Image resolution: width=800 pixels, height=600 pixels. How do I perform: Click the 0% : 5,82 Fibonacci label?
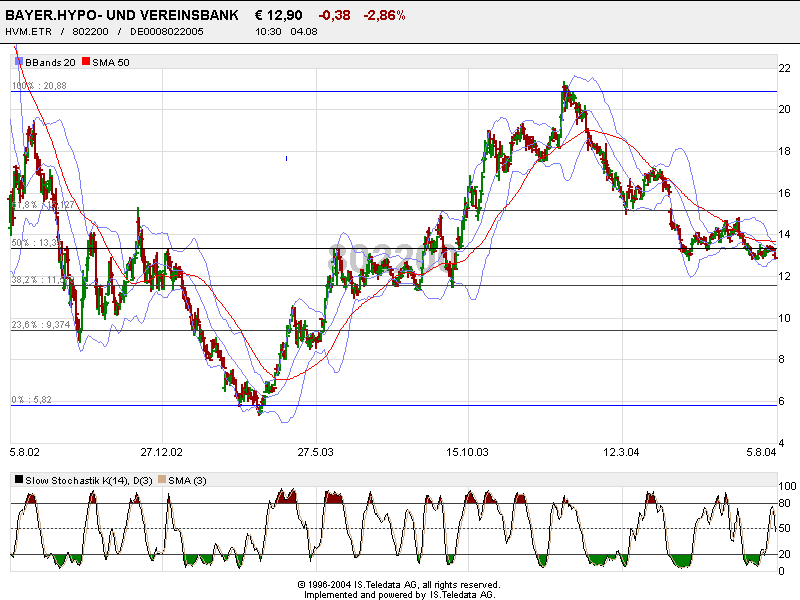coord(32,399)
